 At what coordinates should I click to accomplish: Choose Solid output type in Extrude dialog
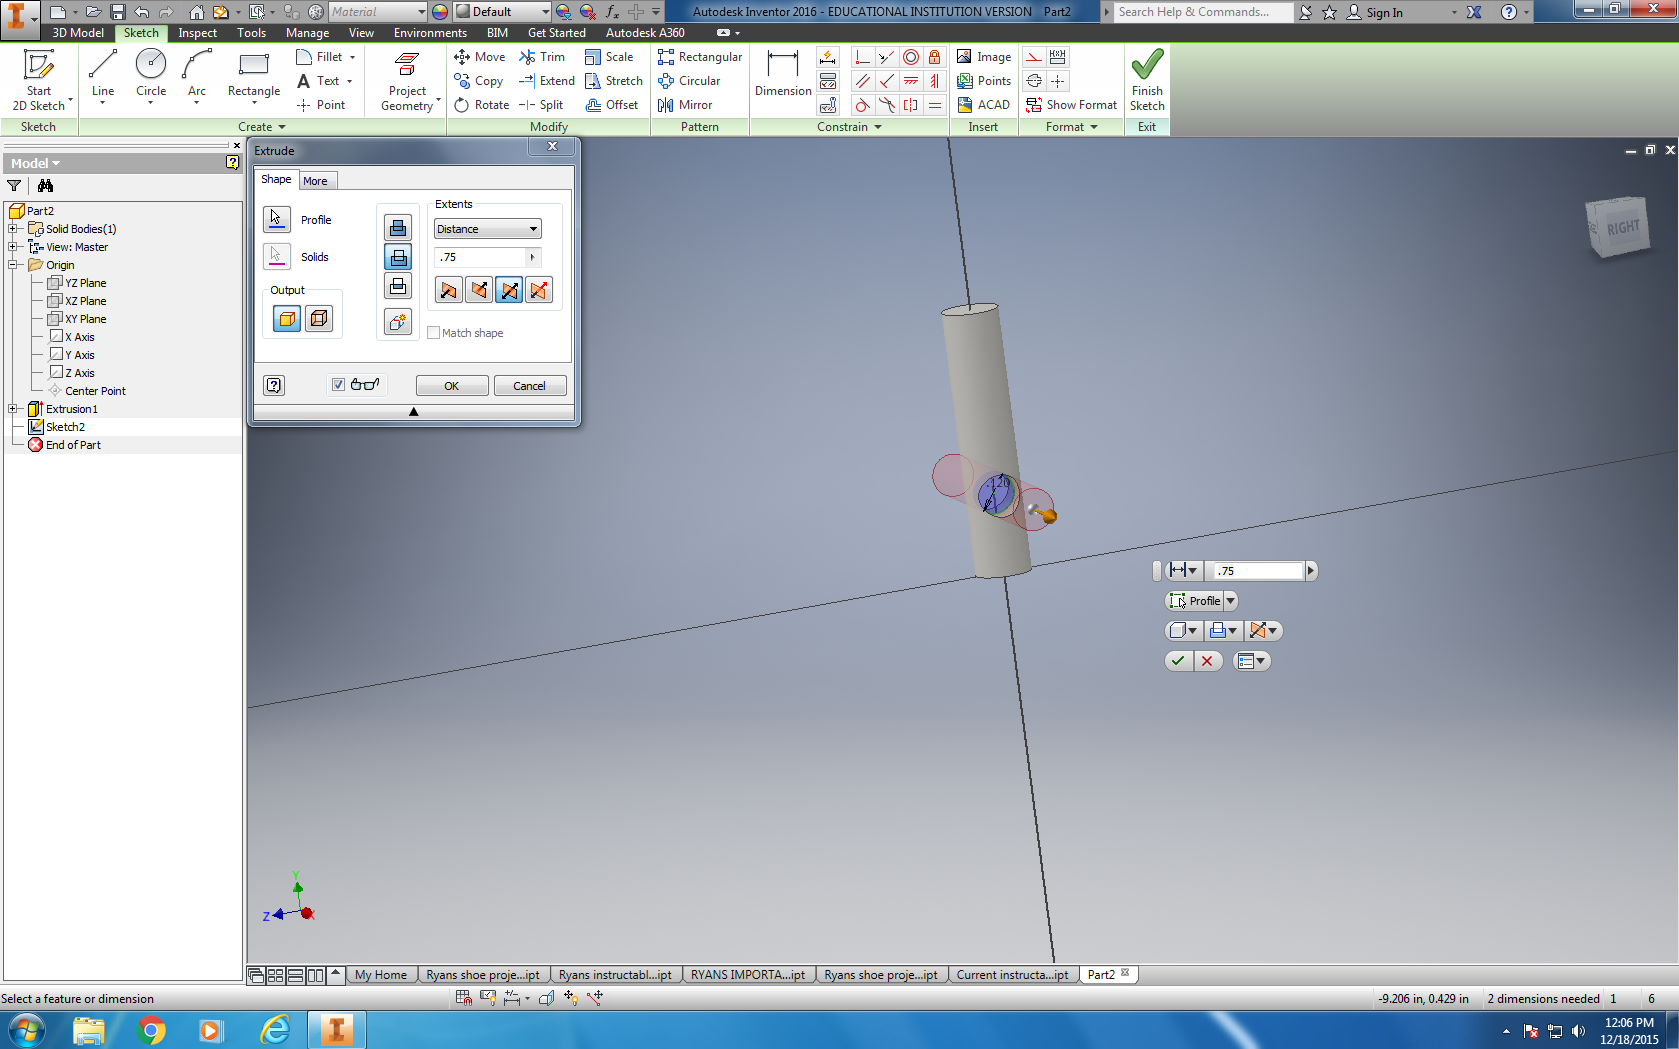pyautogui.click(x=287, y=319)
